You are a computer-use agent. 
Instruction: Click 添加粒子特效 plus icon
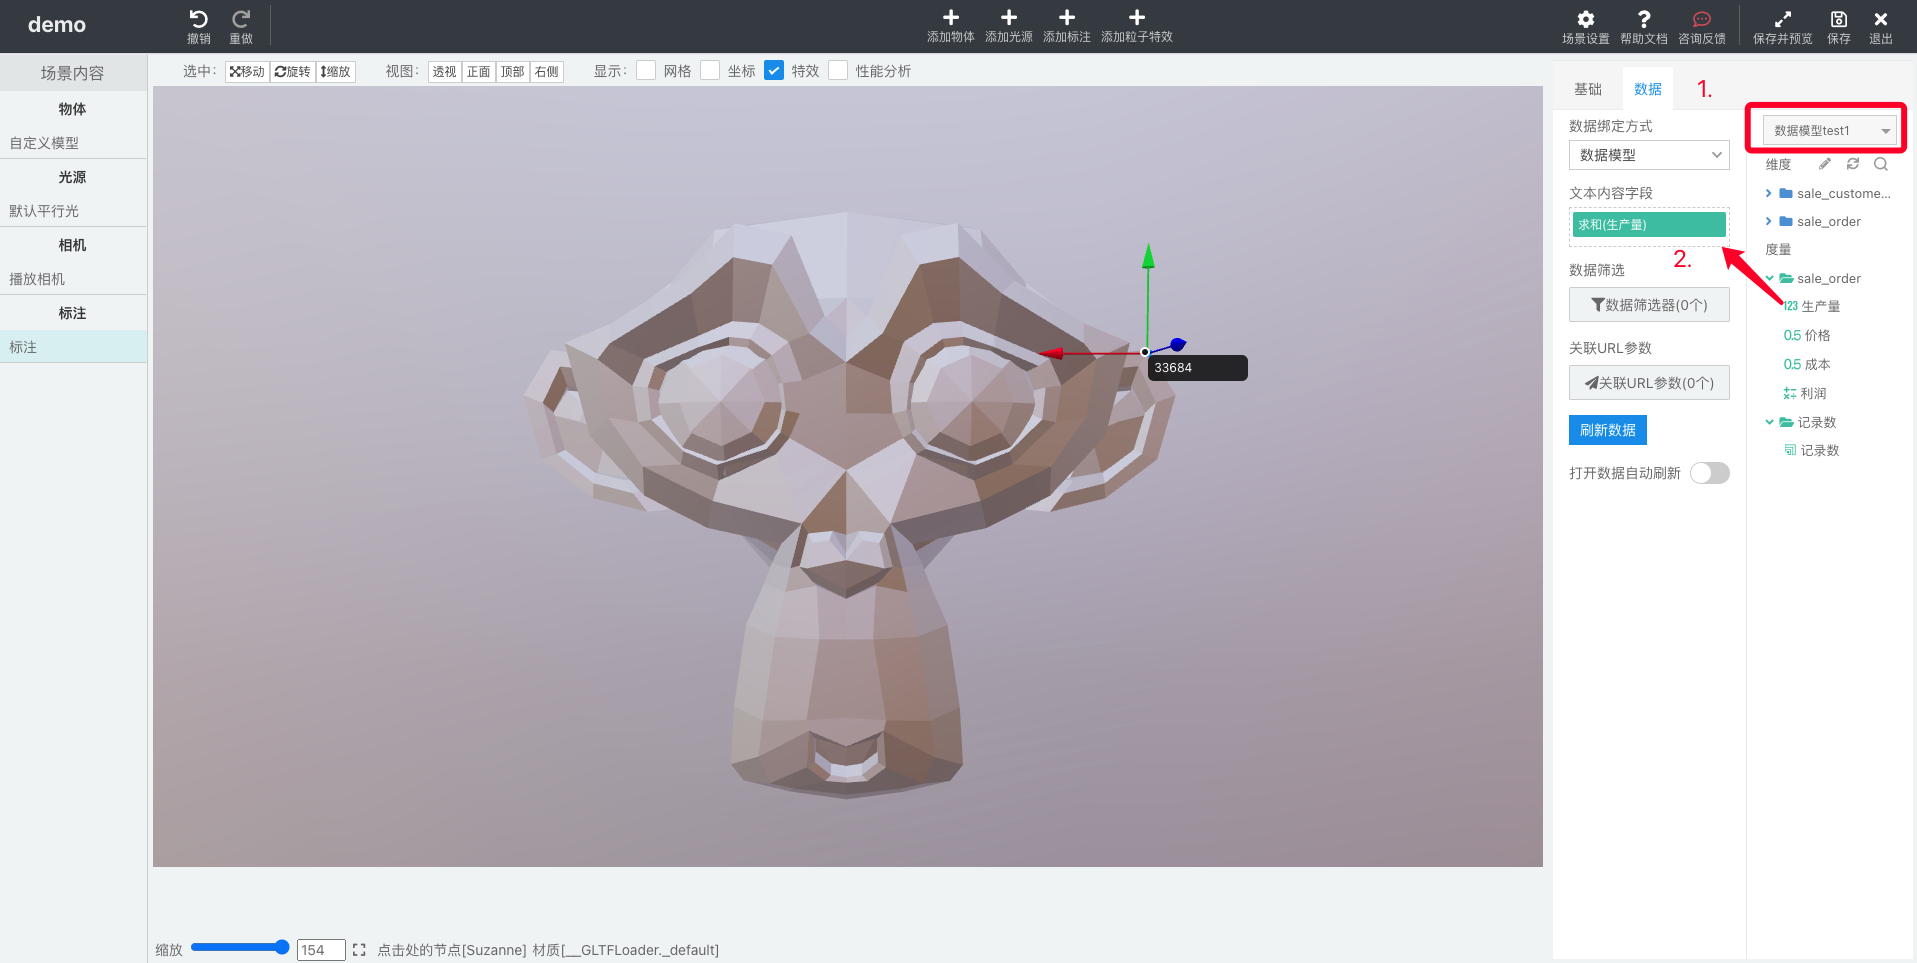(1137, 17)
